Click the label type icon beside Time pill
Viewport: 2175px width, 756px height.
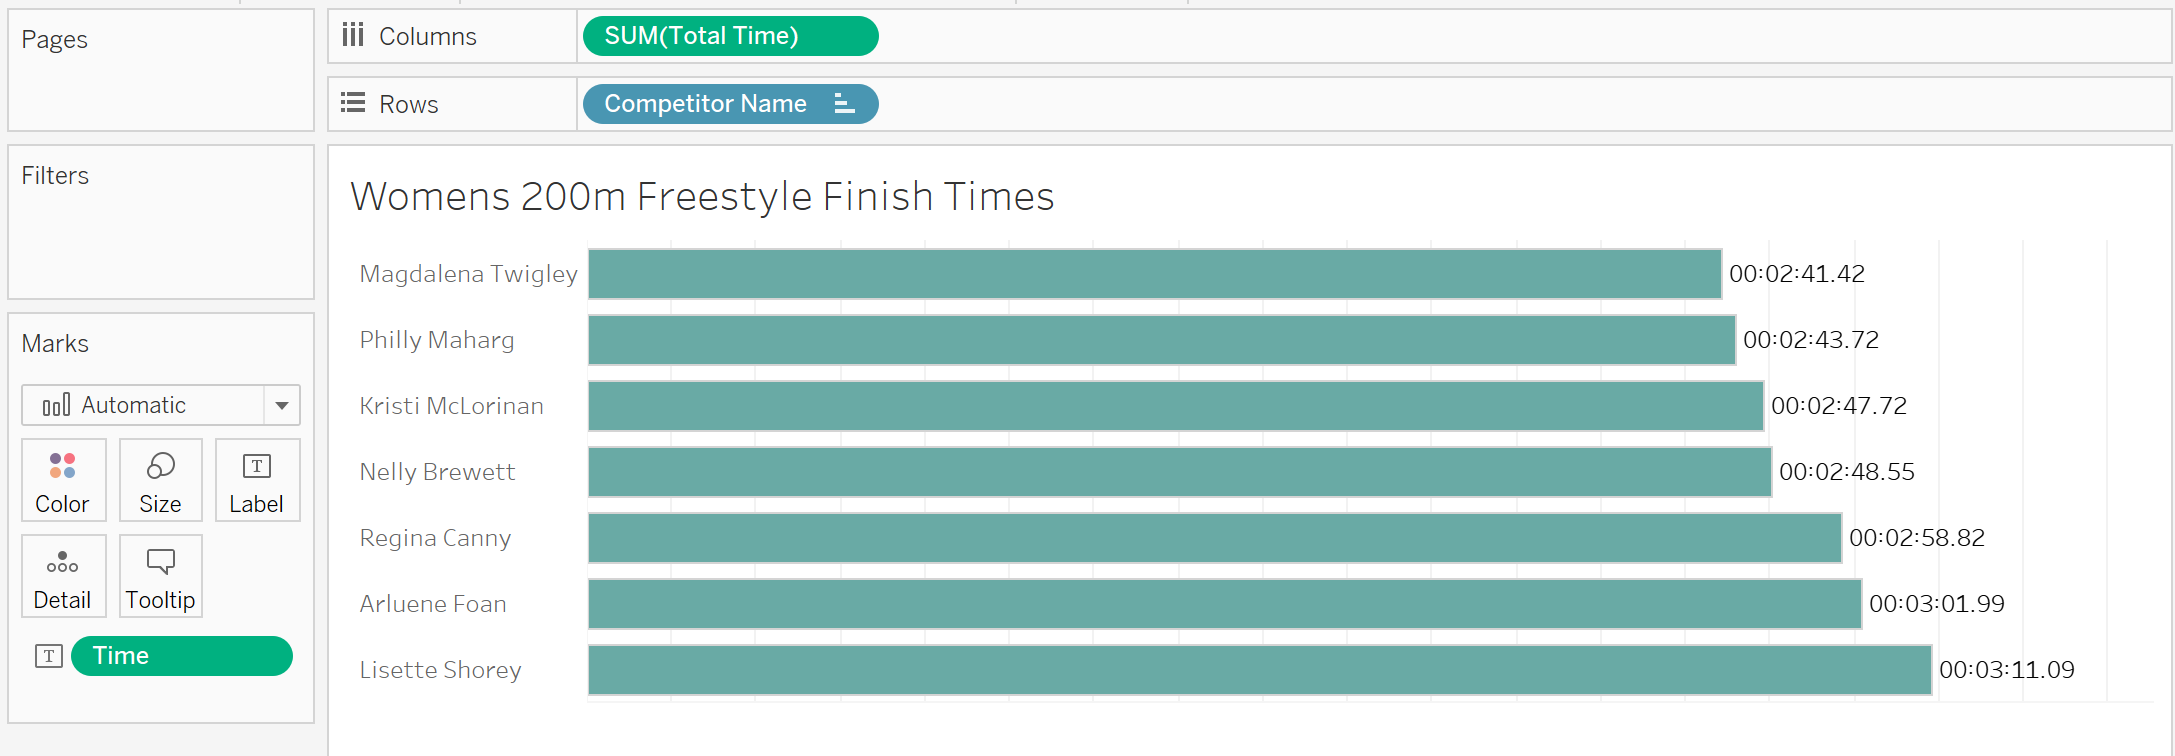coord(49,656)
